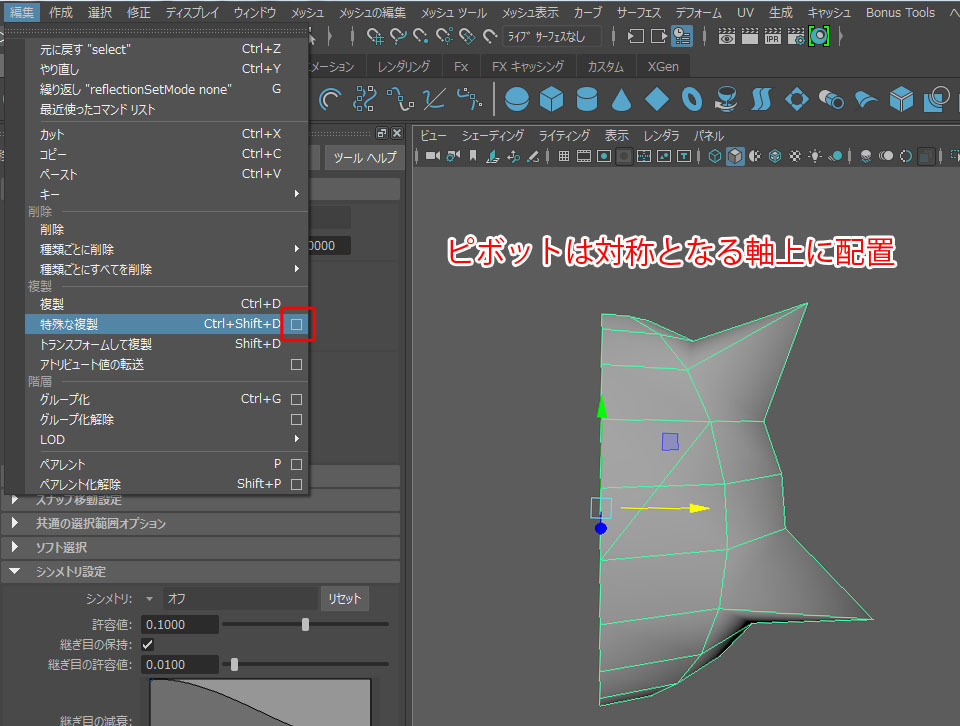The height and width of the screenshot is (726, 960).
Task: Click the green Y-axis manipulator arrow
Action: point(602,407)
